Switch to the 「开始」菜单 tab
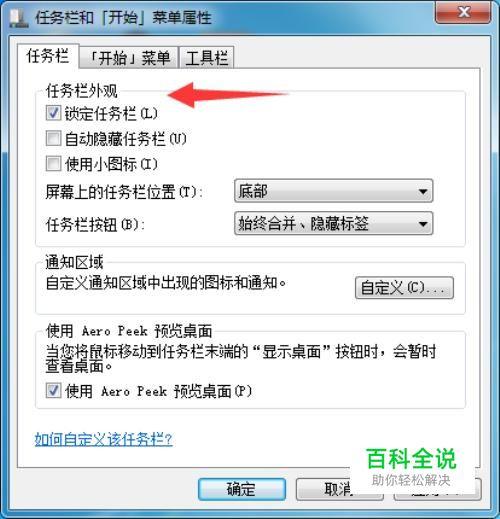 129,58
